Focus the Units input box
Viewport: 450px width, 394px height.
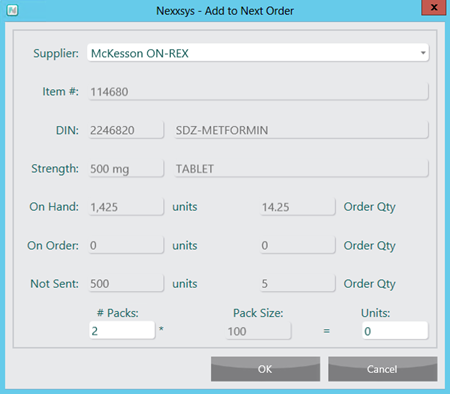coord(395,331)
